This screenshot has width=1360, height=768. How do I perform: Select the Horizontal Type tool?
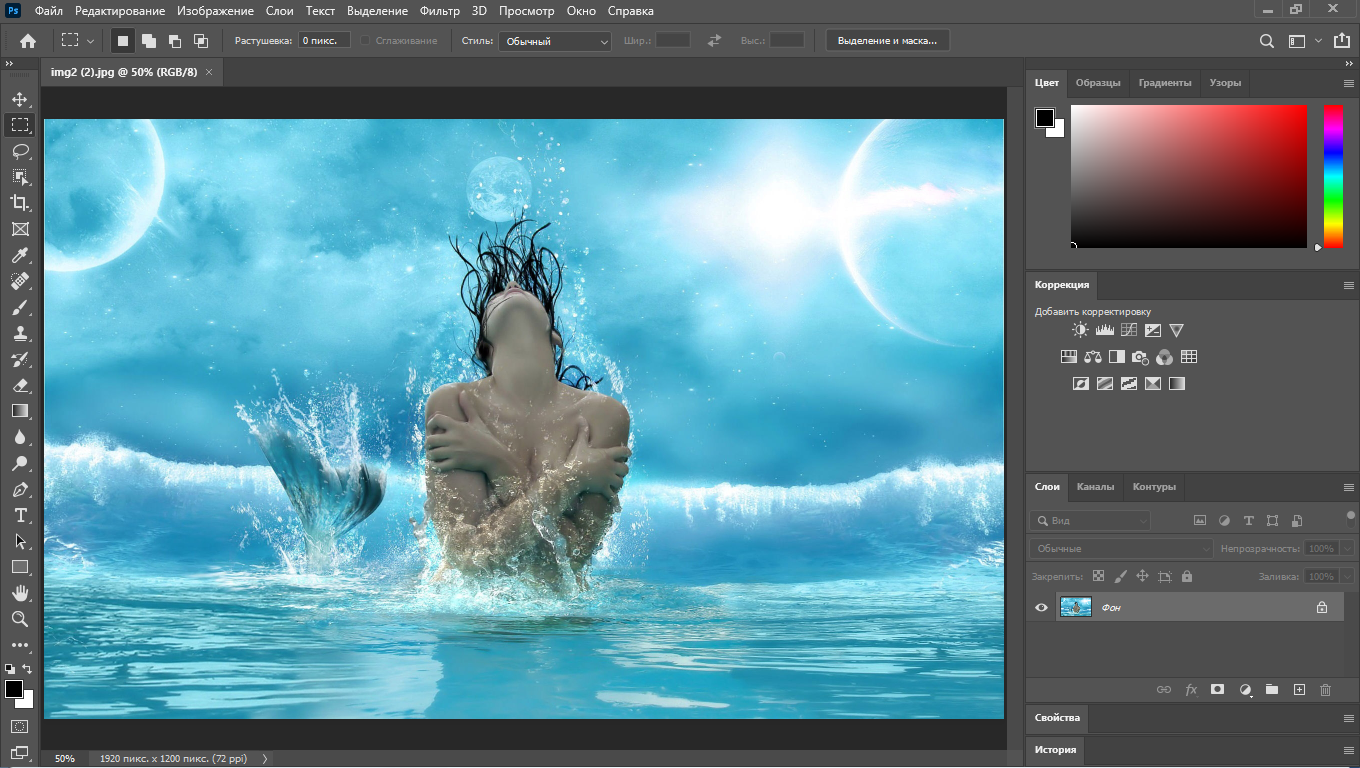tap(20, 515)
